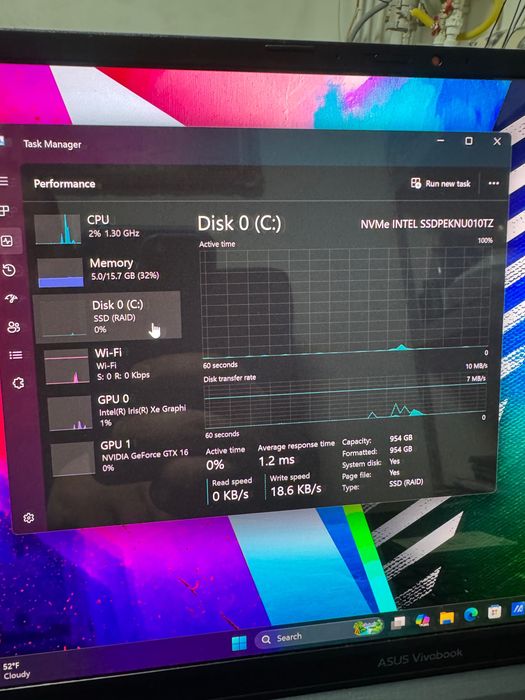Screen dimensions: 525x700
Task: Click the Wi-Fi mini throughput graph thumbnail
Action: point(67,367)
